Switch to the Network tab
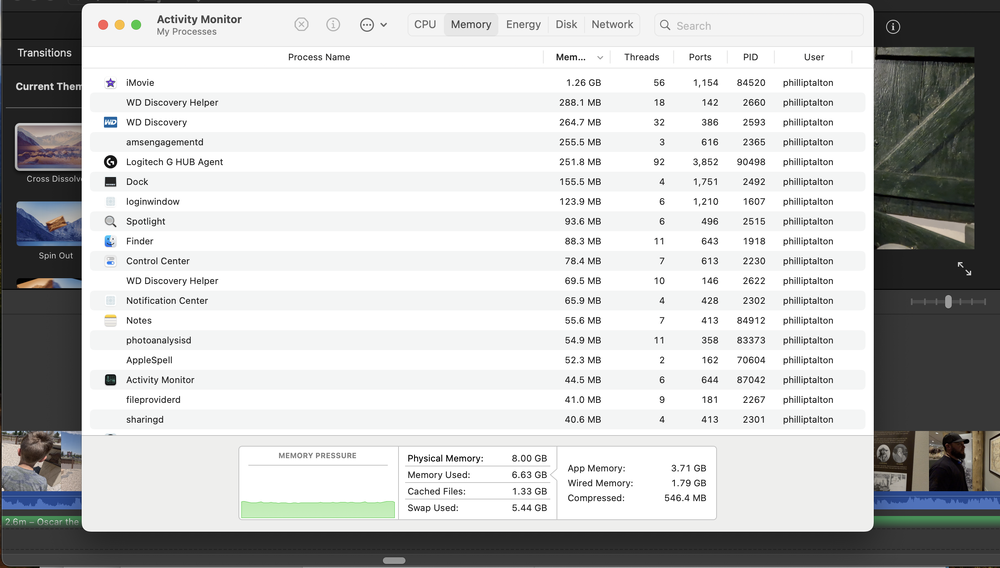 coord(612,24)
